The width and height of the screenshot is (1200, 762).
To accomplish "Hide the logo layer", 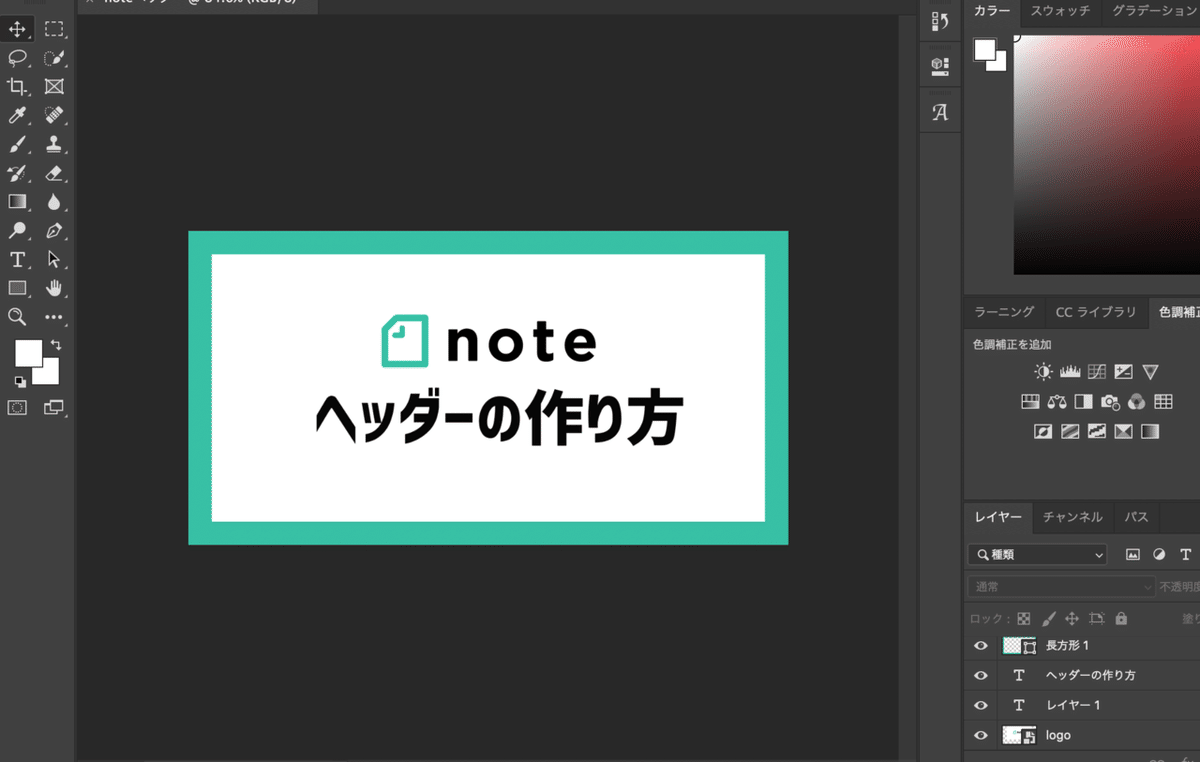I will (x=981, y=736).
